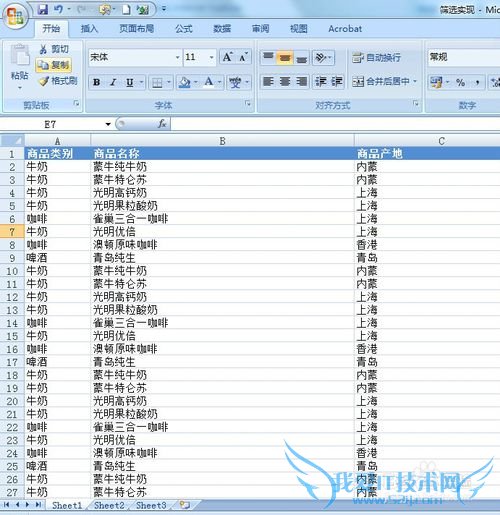Click the Cut (剪切) scissors icon
Screen dimensions: 500x515
43,50
